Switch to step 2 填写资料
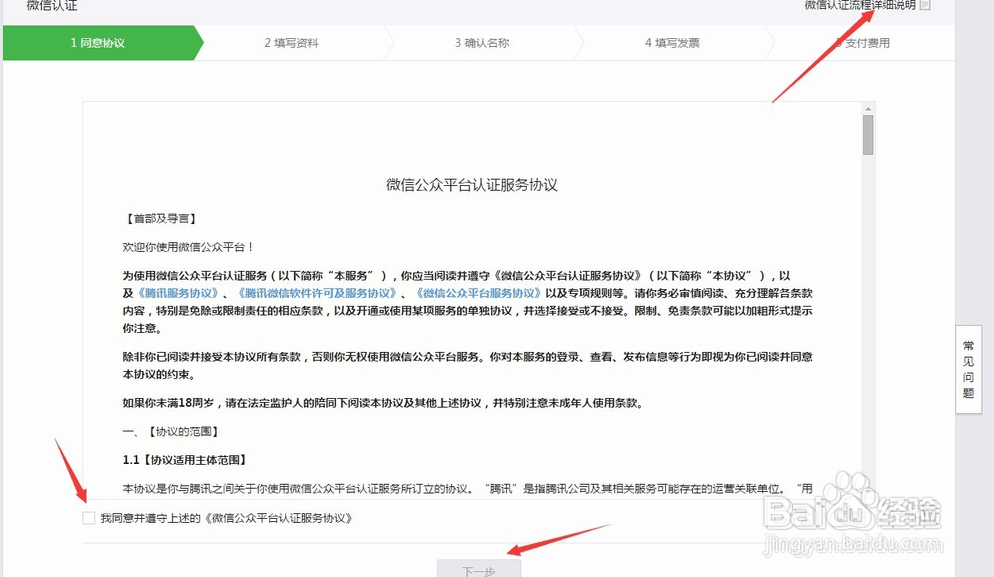This screenshot has height=577, width=994. point(290,44)
